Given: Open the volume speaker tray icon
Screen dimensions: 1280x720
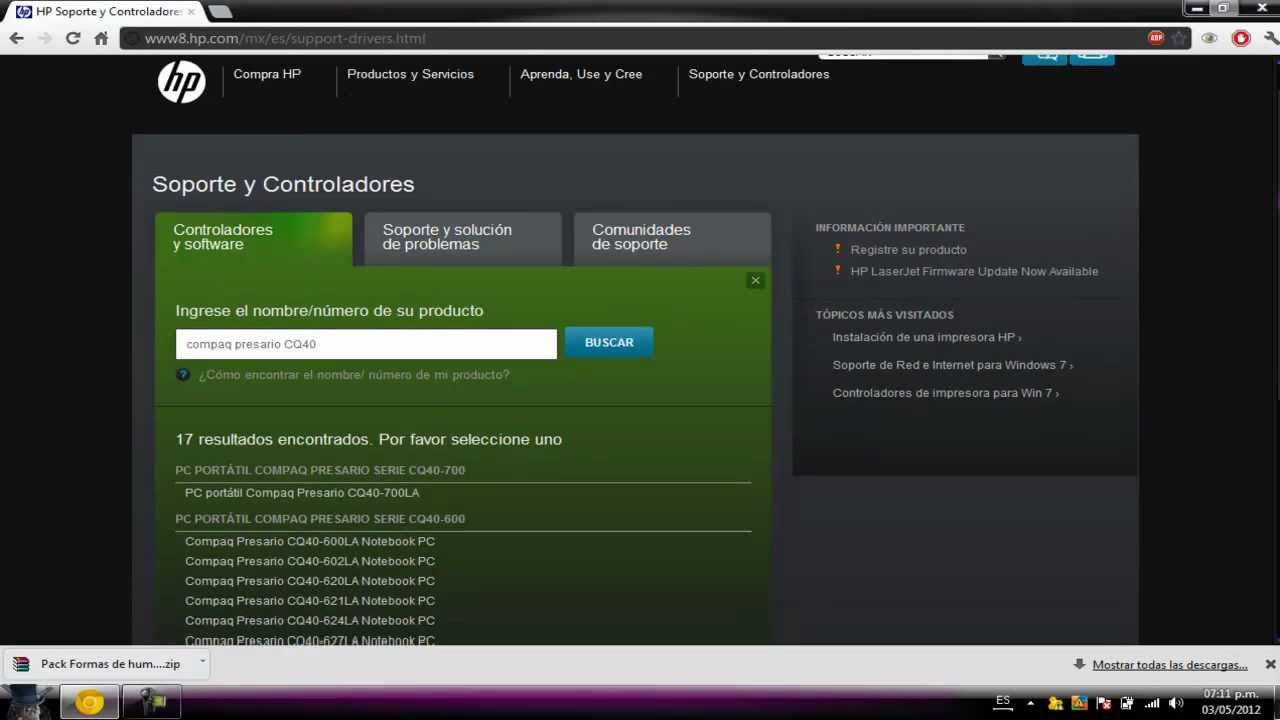Looking at the screenshot, I should 1176,703.
